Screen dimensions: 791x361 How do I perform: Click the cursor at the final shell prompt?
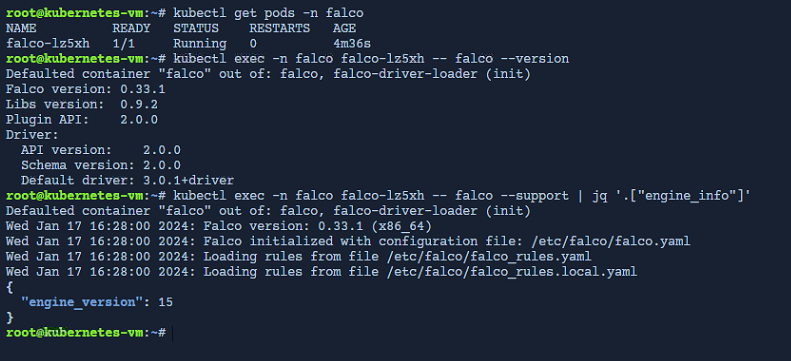(x=173, y=333)
